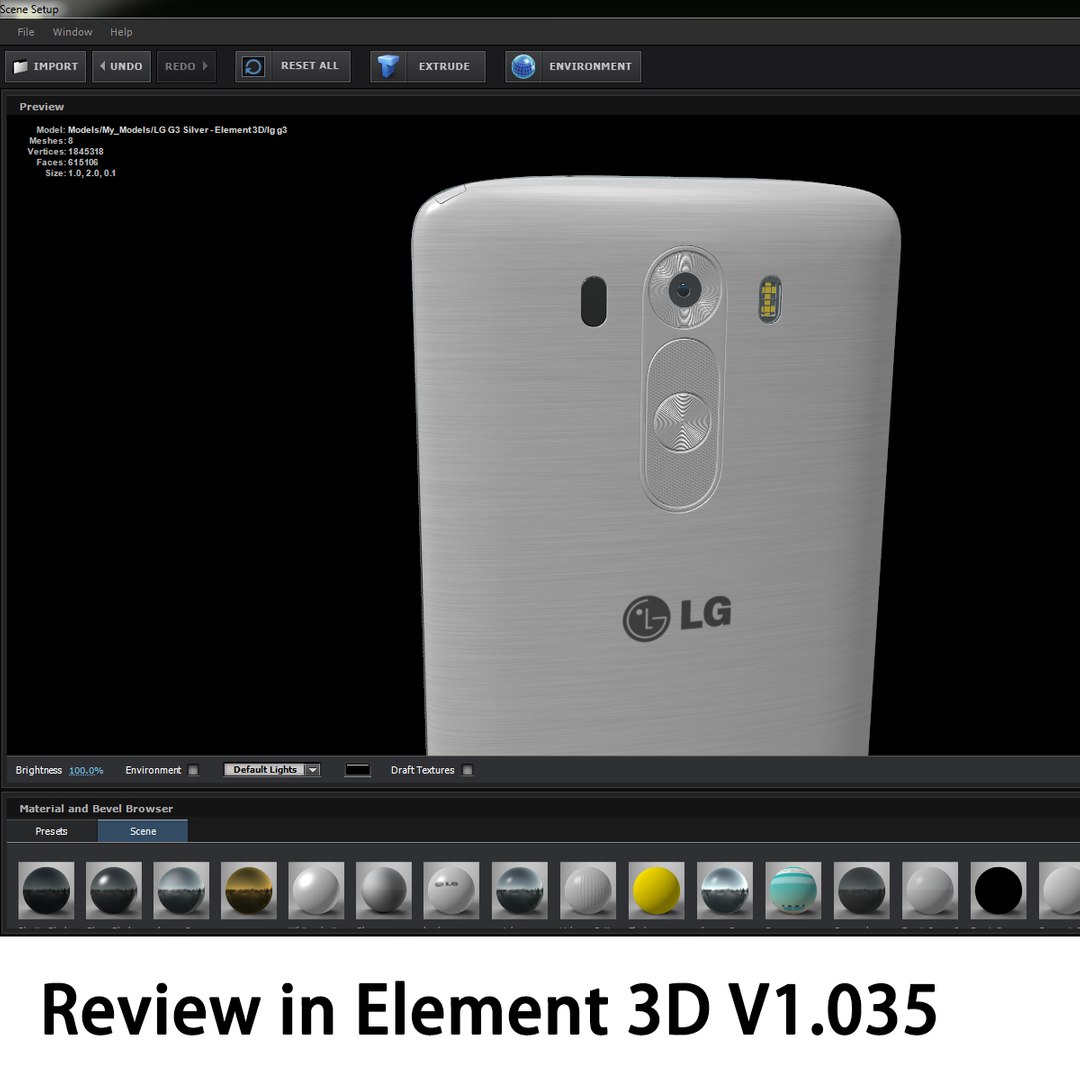Switch to the Presets tab
The height and width of the screenshot is (1080, 1080).
click(x=52, y=831)
